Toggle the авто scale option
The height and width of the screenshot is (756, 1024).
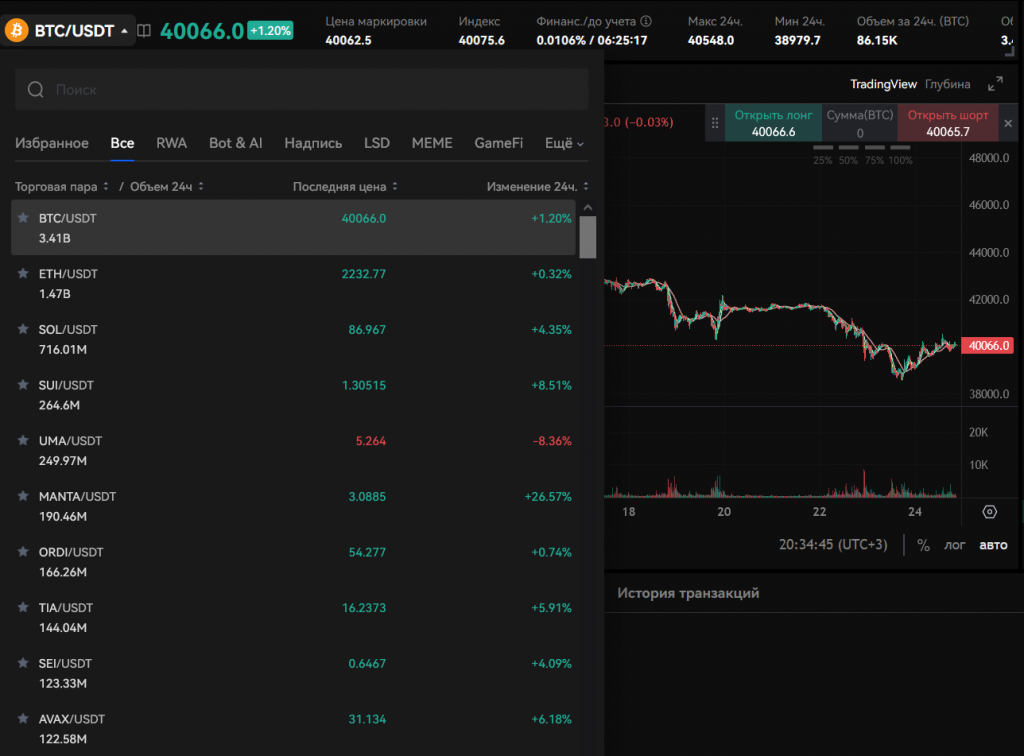[992, 545]
